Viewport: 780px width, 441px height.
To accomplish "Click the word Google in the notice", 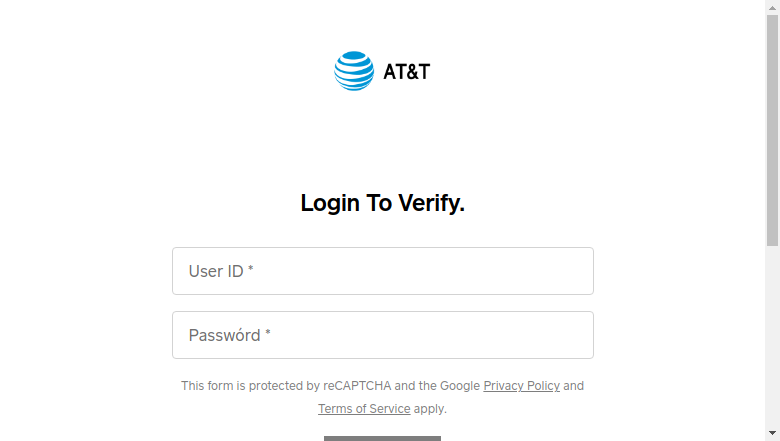I will pos(460,386).
